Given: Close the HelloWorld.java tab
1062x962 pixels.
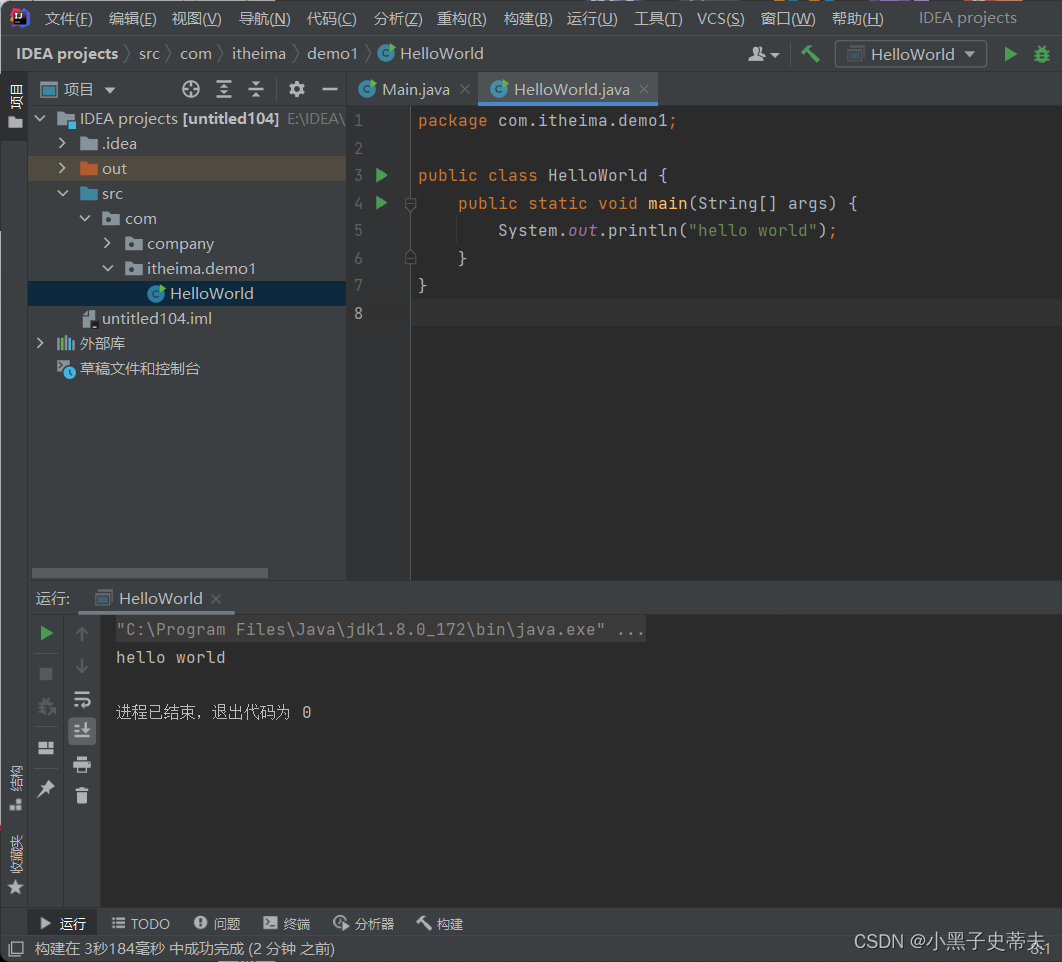Looking at the screenshot, I should point(644,89).
